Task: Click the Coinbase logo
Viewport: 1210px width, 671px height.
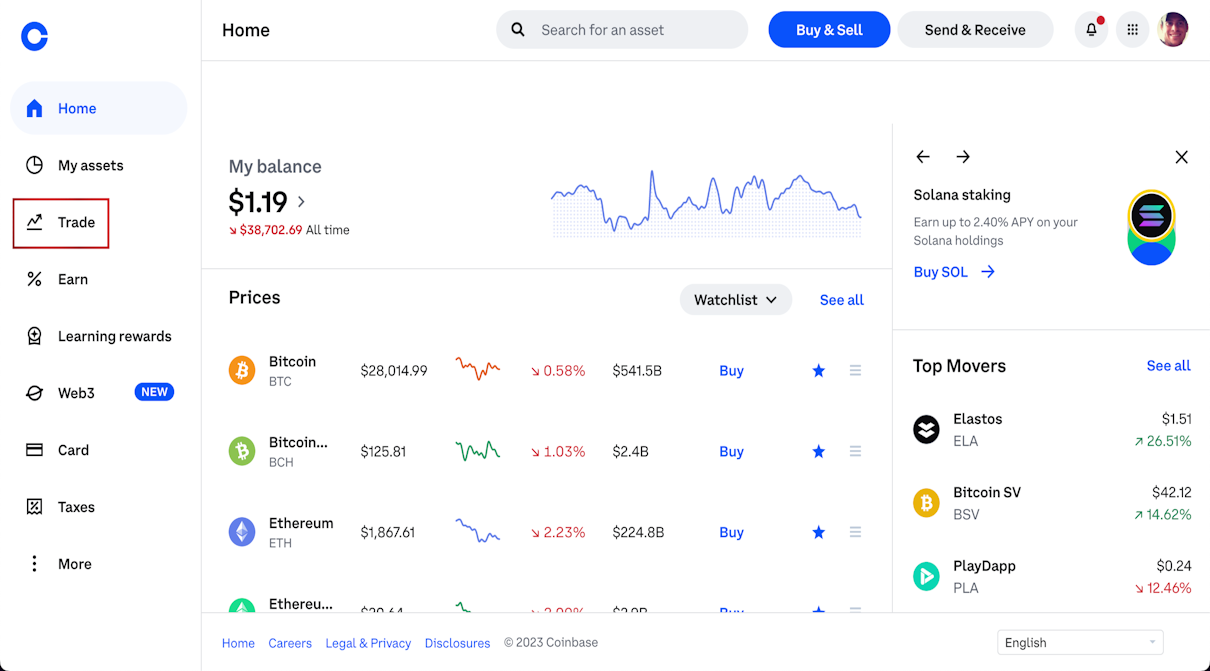Action: (x=35, y=37)
